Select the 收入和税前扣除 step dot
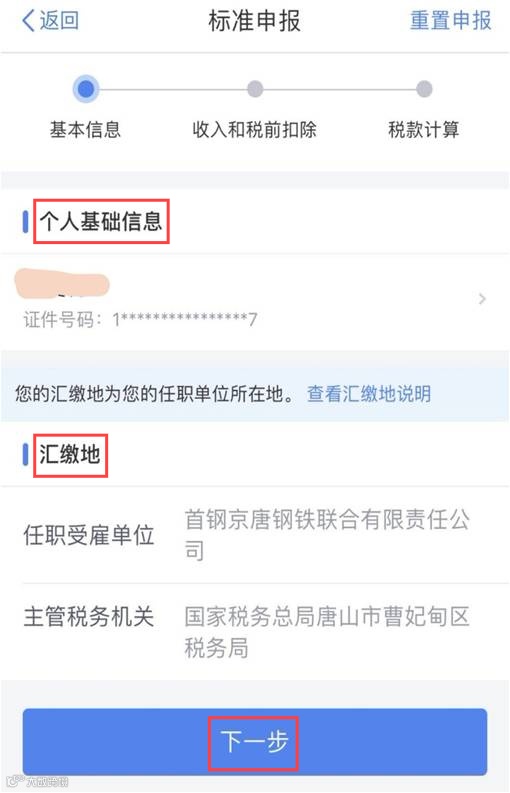This screenshot has height=793, width=510. click(x=255, y=90)
